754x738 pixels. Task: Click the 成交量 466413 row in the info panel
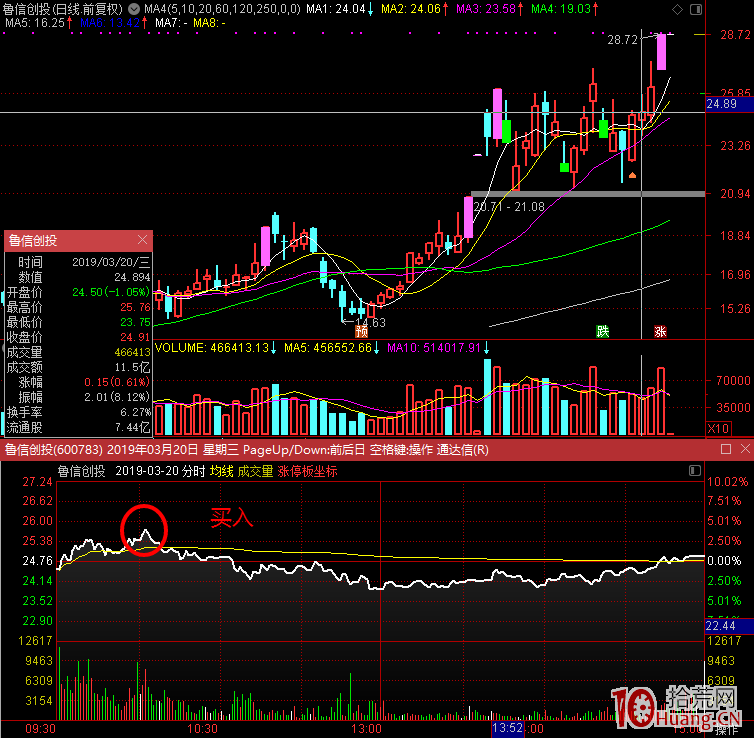point(78,352)
